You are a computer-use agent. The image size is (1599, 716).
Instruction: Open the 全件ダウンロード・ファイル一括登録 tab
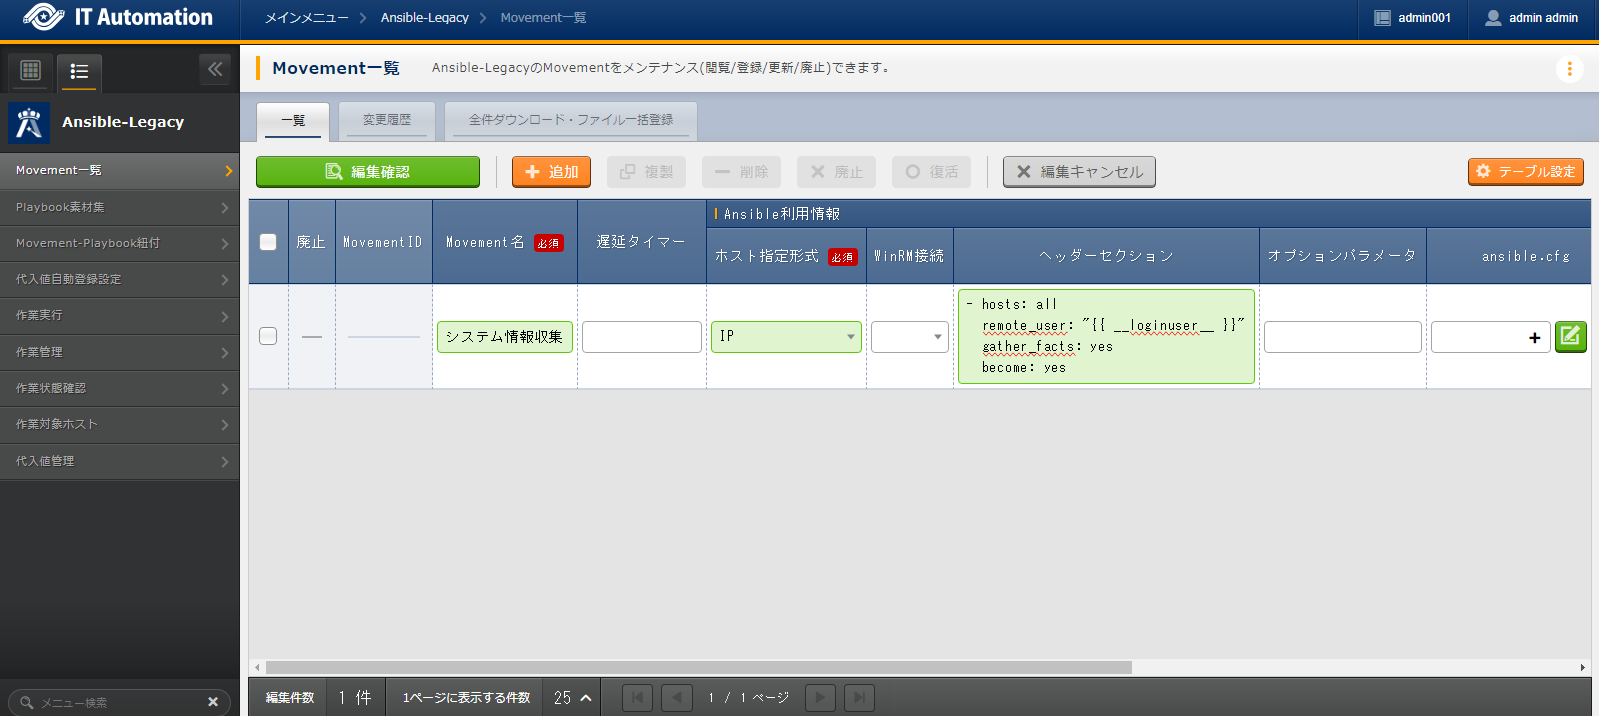pyautogui.click(x=571, y=120)
